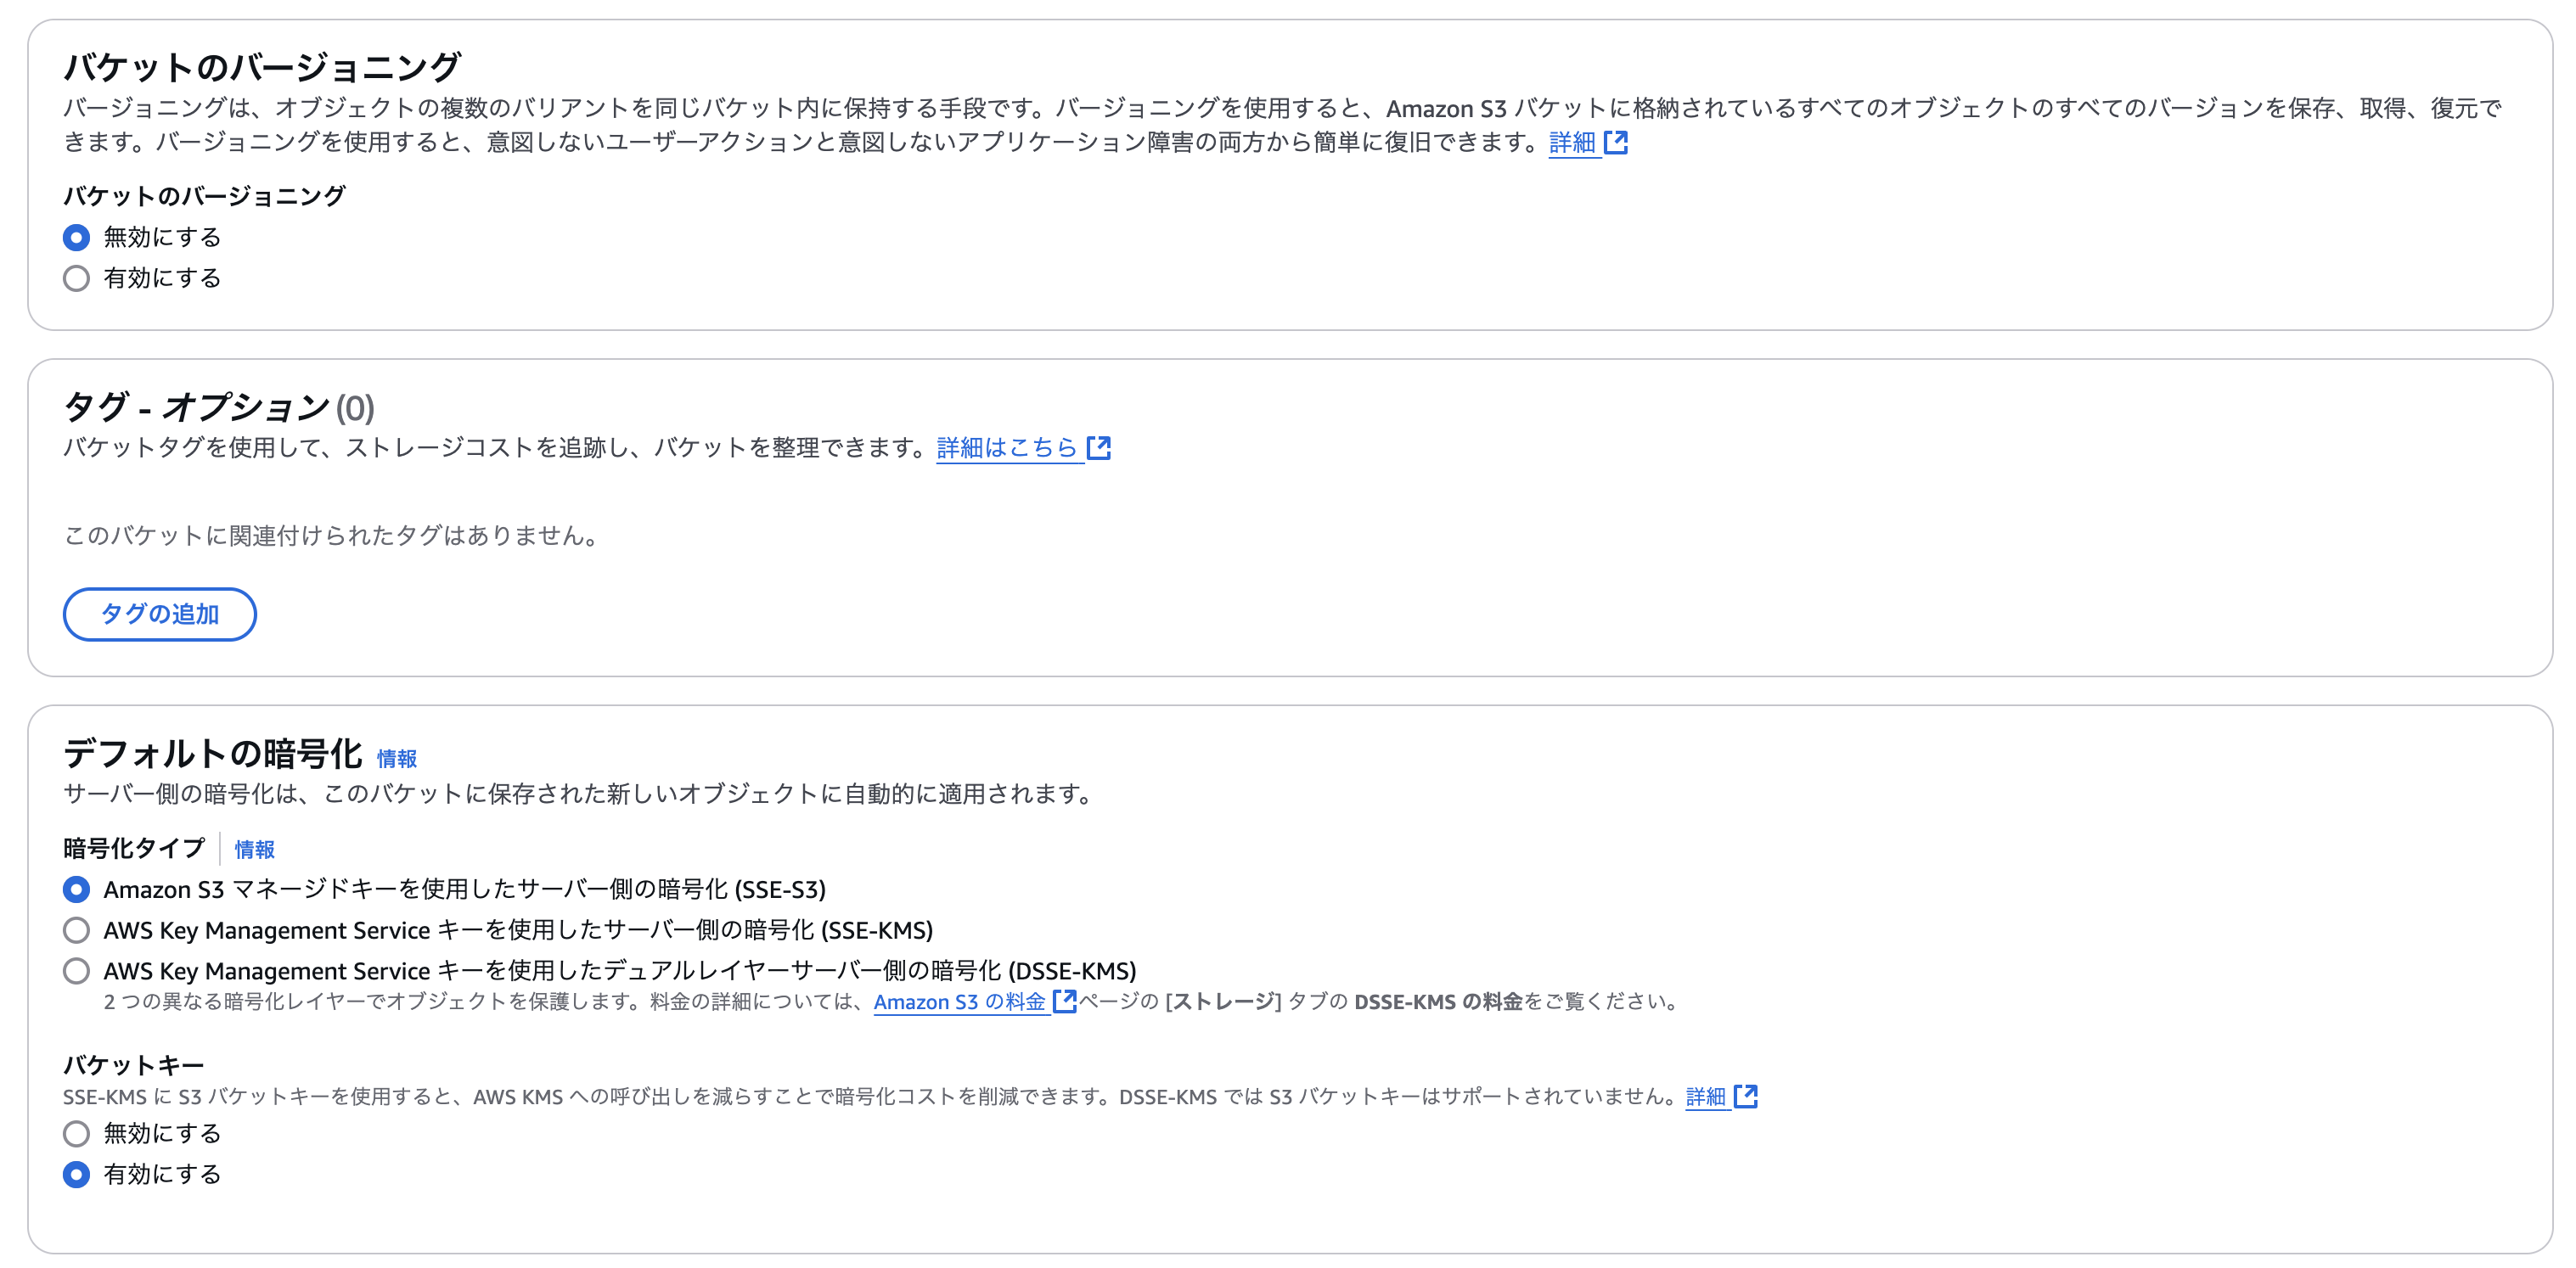
Task: Open the 詳細はこちら link about bucket tags
Action: [1005, 447]
